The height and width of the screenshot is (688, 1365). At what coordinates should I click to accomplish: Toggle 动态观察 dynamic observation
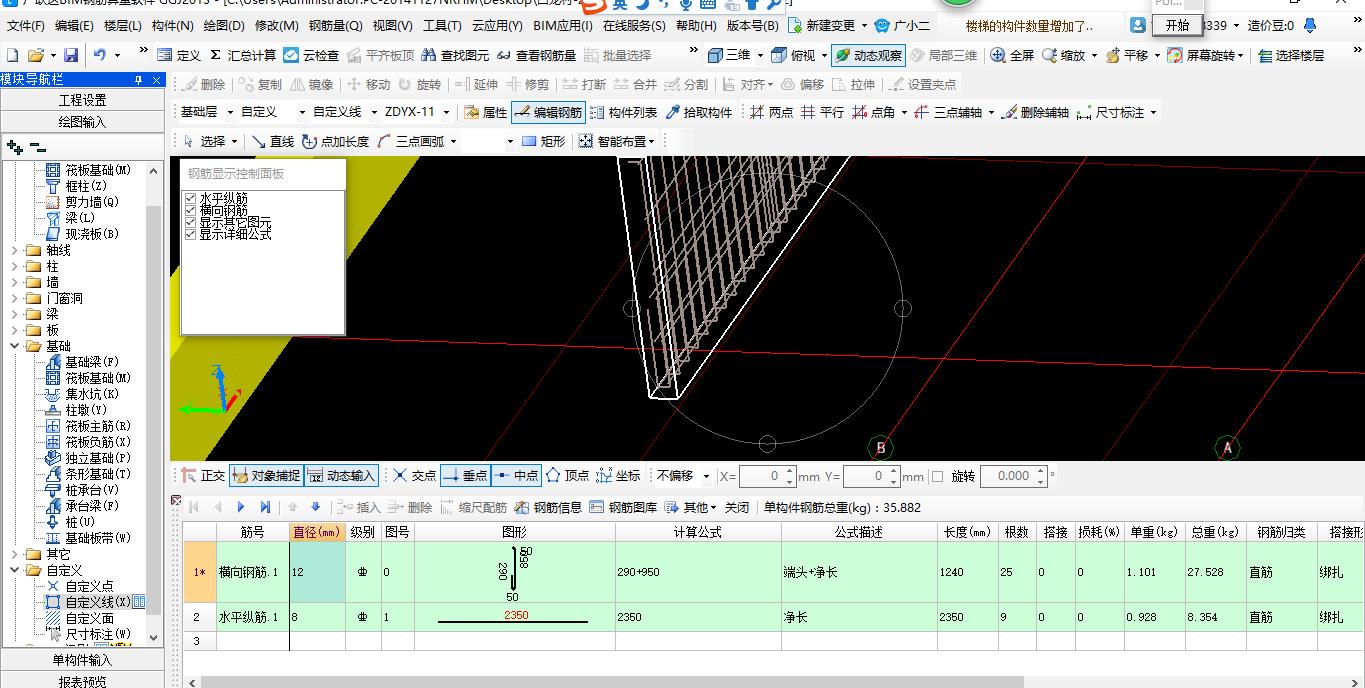tap(867, 55)
